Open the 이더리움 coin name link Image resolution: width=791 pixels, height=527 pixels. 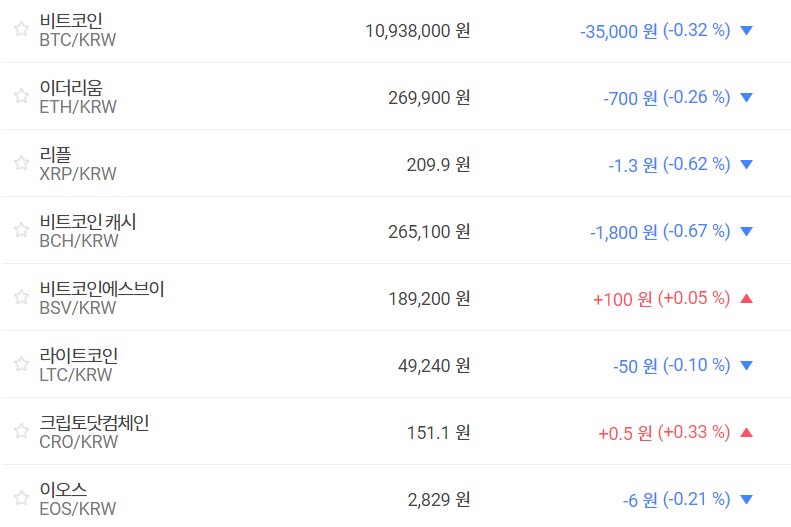[x=71, y=88]
